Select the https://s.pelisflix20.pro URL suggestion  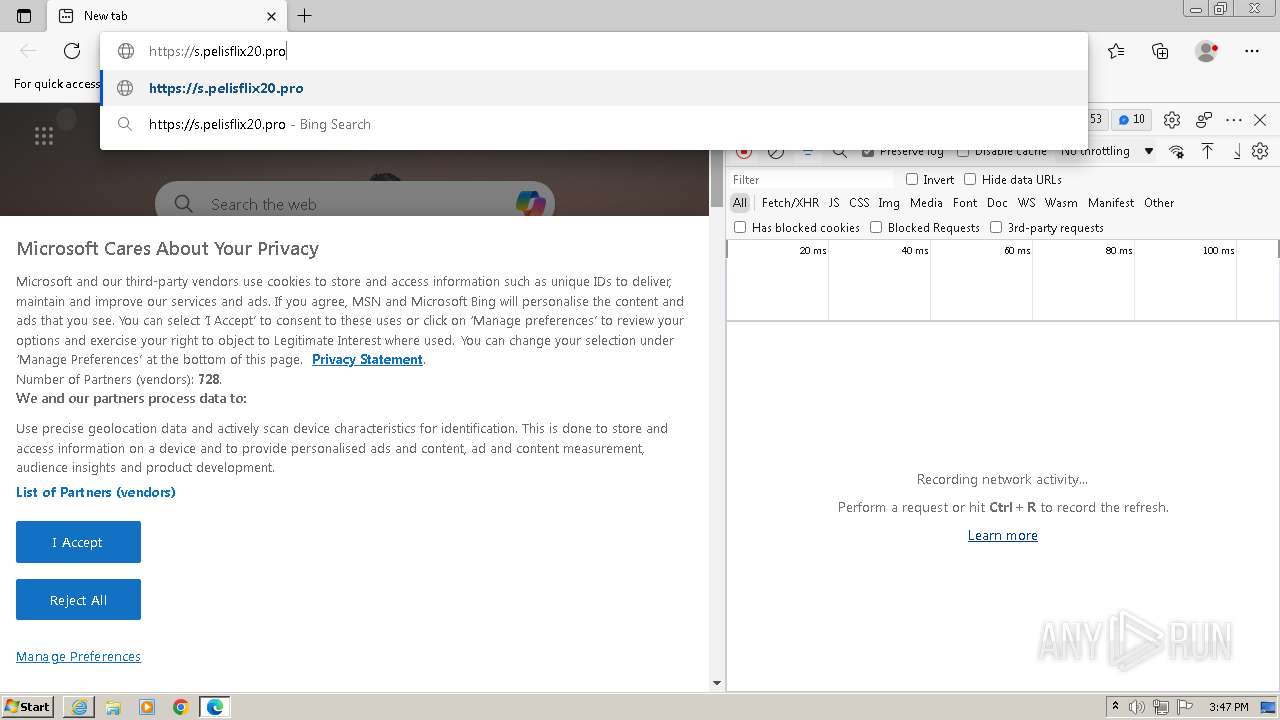594,88
